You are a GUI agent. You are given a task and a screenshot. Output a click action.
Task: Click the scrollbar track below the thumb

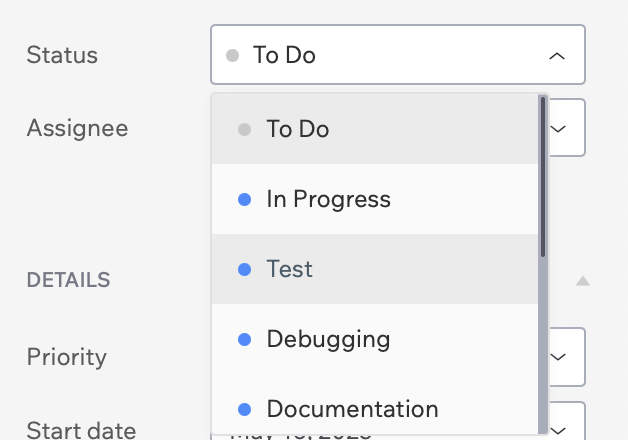(x=543, y=345)
